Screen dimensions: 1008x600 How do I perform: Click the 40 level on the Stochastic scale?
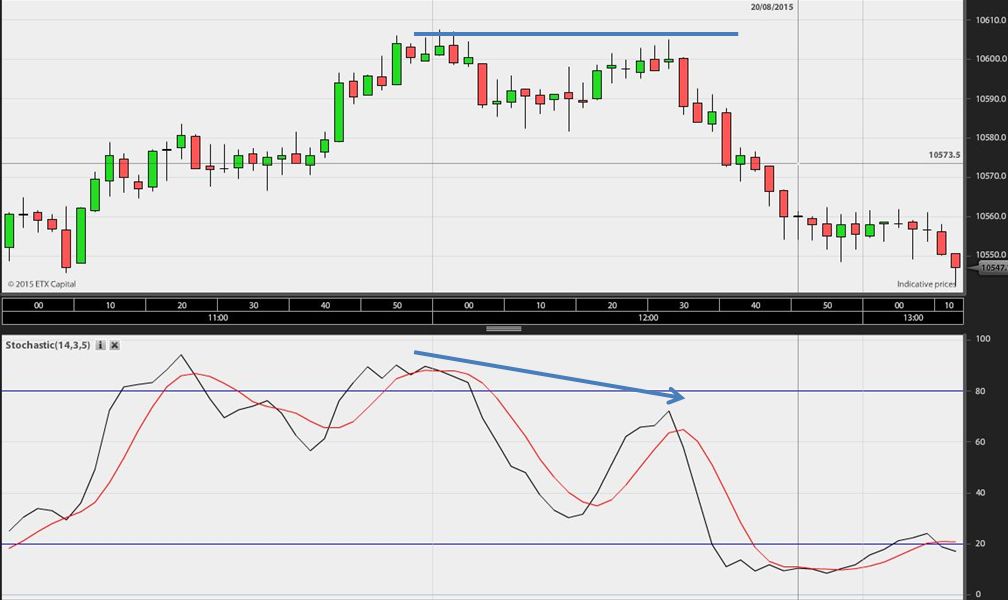980,493
